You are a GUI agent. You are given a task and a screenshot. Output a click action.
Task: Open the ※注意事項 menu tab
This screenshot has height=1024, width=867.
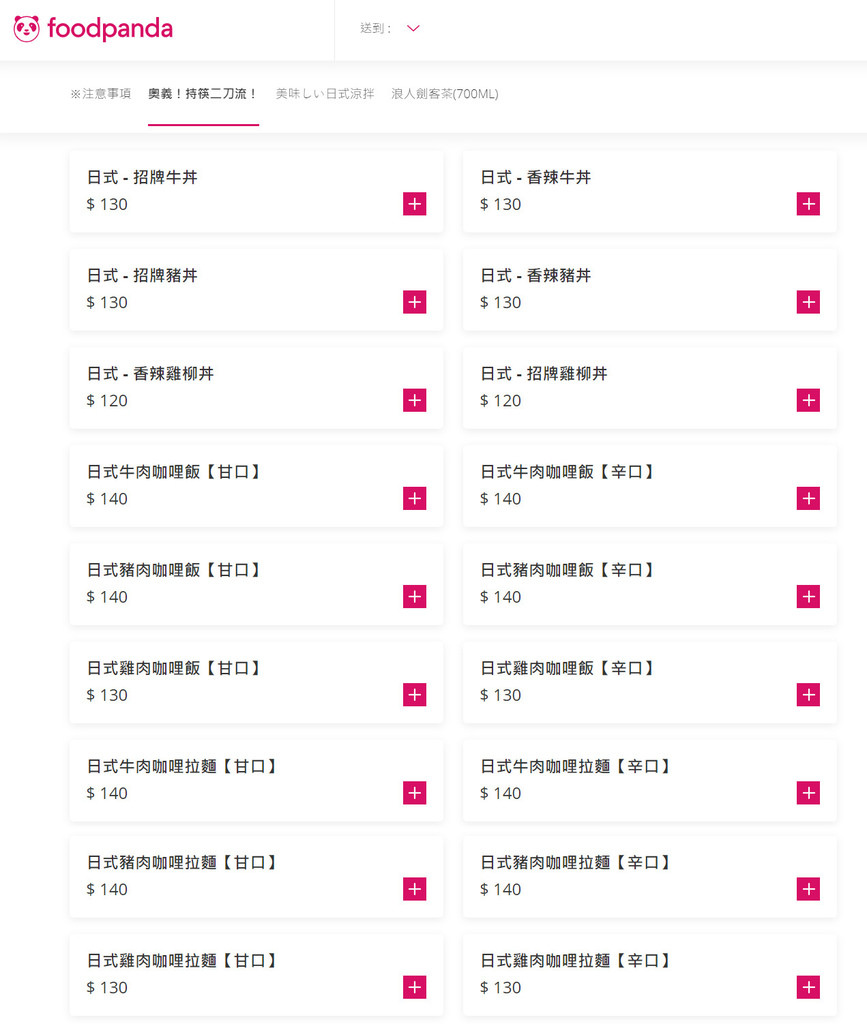point(101,94)
